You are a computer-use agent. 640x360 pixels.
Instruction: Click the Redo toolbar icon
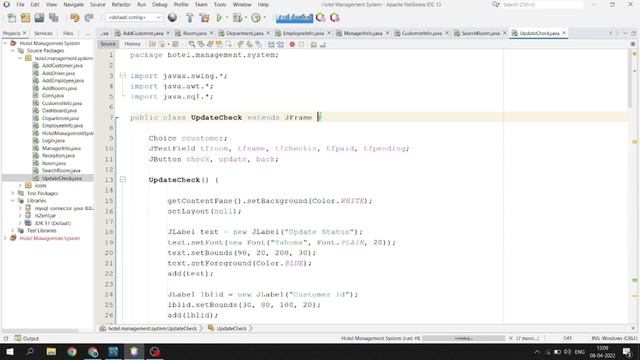point(89,18)
